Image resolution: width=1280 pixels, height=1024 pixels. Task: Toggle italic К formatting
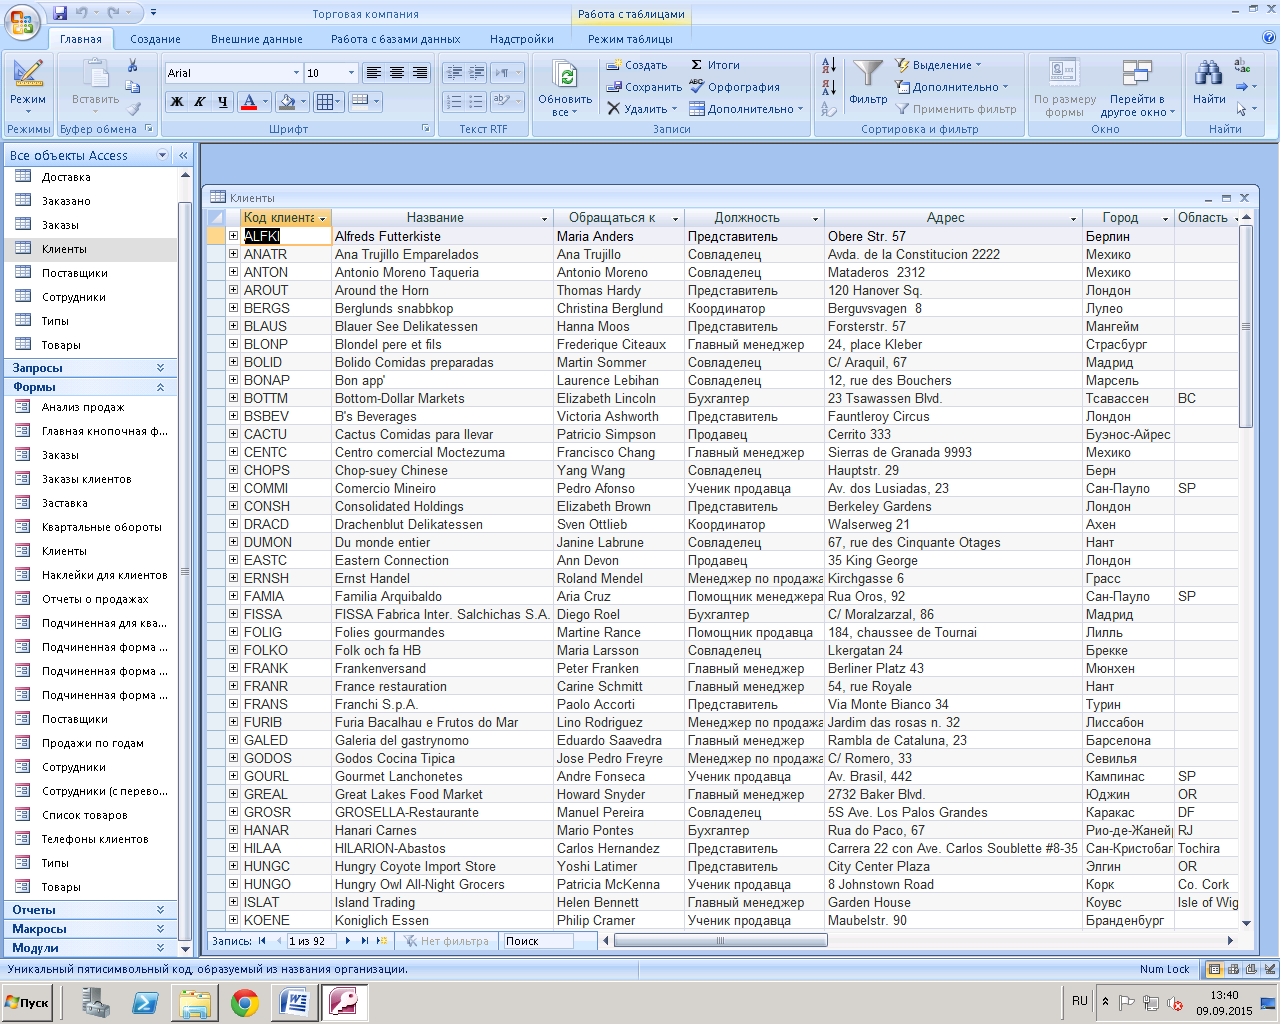pyautogui.click(x=200, y=101)
